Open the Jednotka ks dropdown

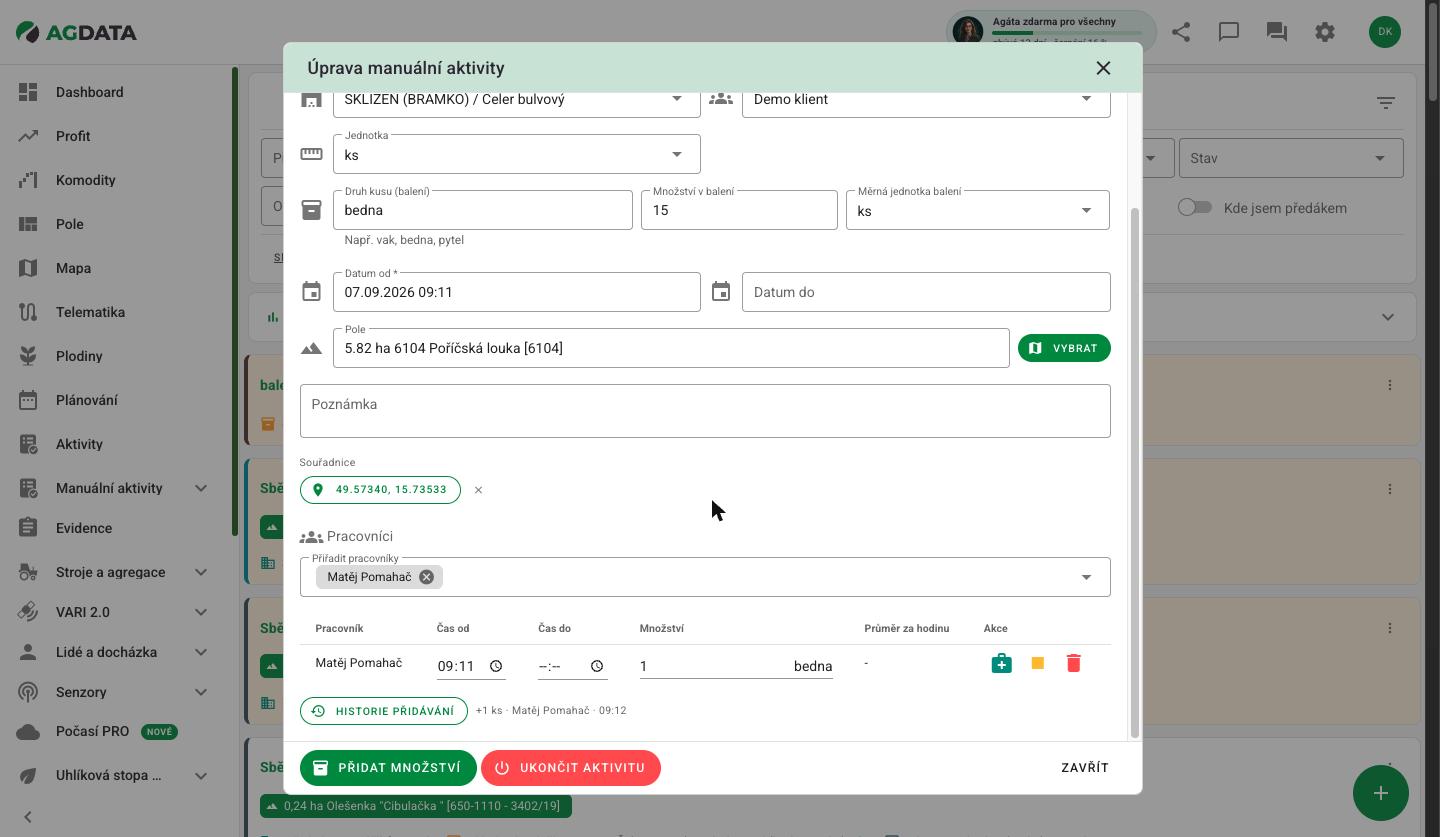(517, 154)
